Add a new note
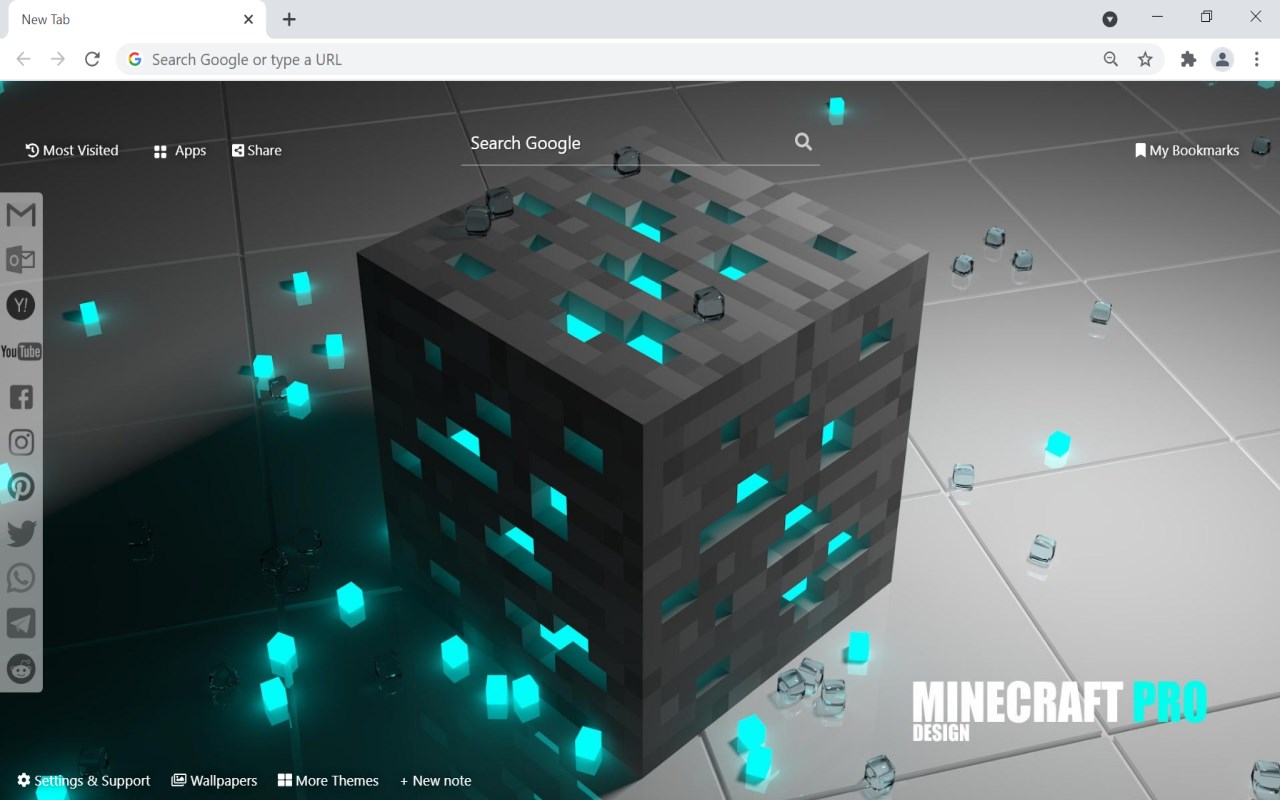Screen dimensions: 1280x800 tap(436, 780)
